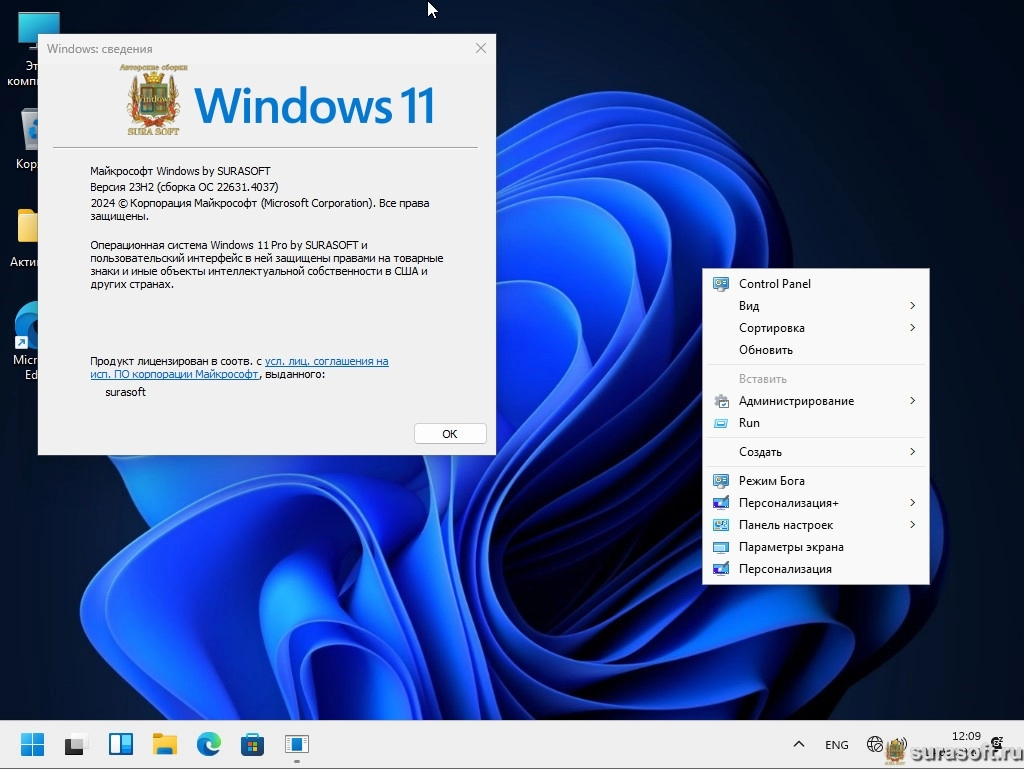The width and height of the screenshot is (1024, 769).
Task: Open Task View on taskbar
Action: pyautogui.click(x=76, y=744)
